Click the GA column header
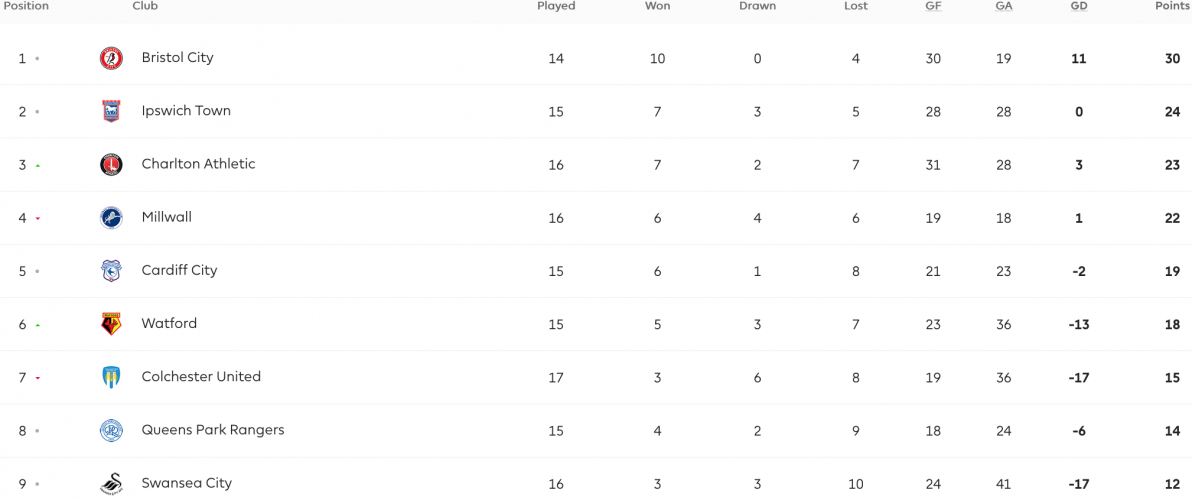Viewport: 1192px width, 500px height. pos(1003,6)
